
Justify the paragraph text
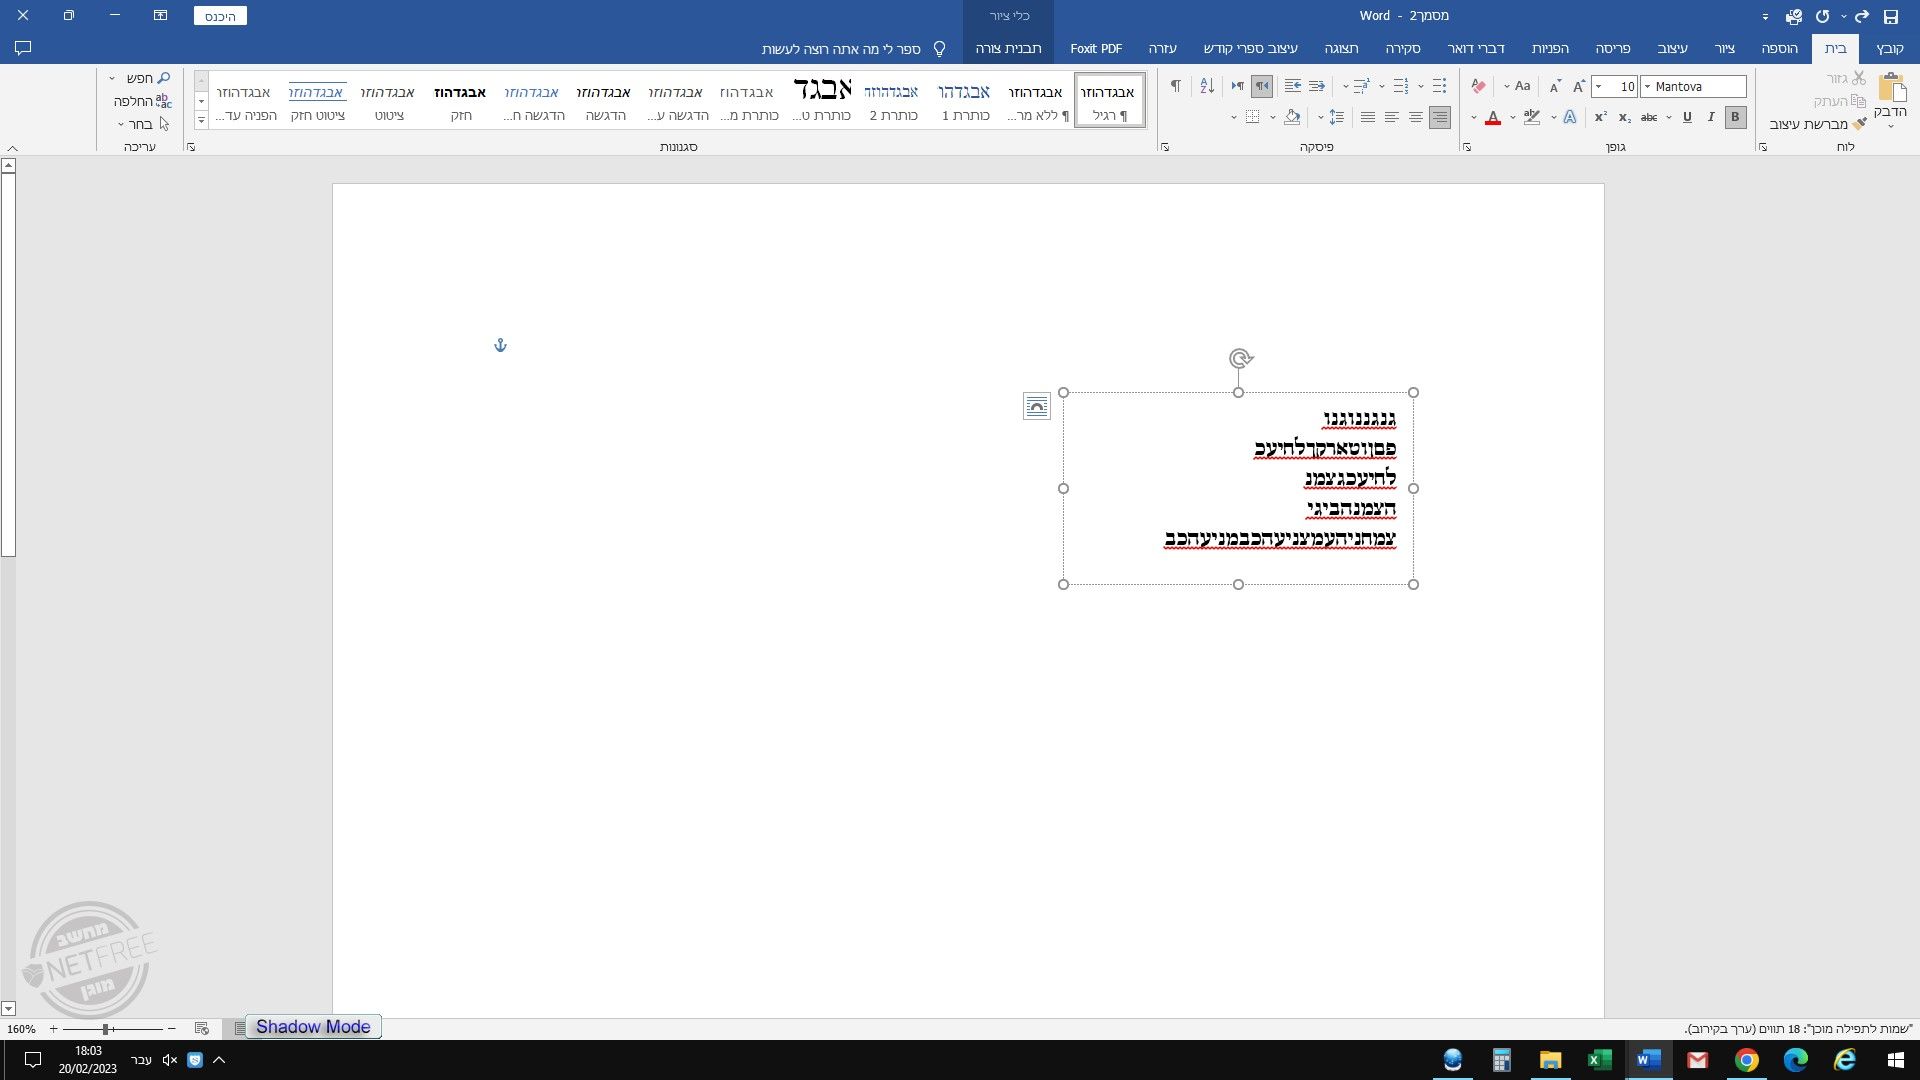pyautogui.click(x=1367, y=117)
